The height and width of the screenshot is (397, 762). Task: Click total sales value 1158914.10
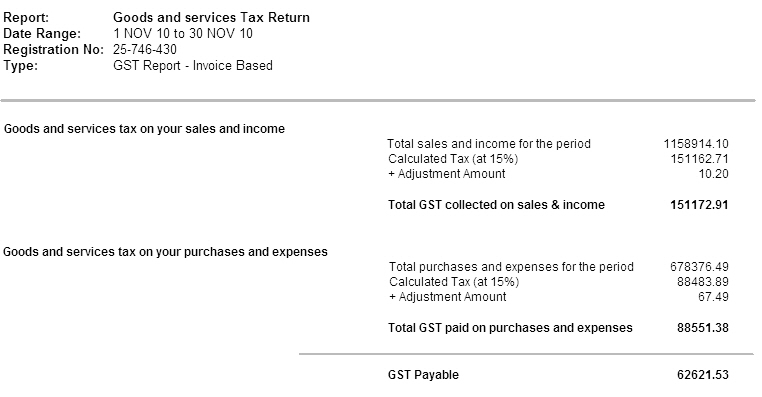(696, 144)
